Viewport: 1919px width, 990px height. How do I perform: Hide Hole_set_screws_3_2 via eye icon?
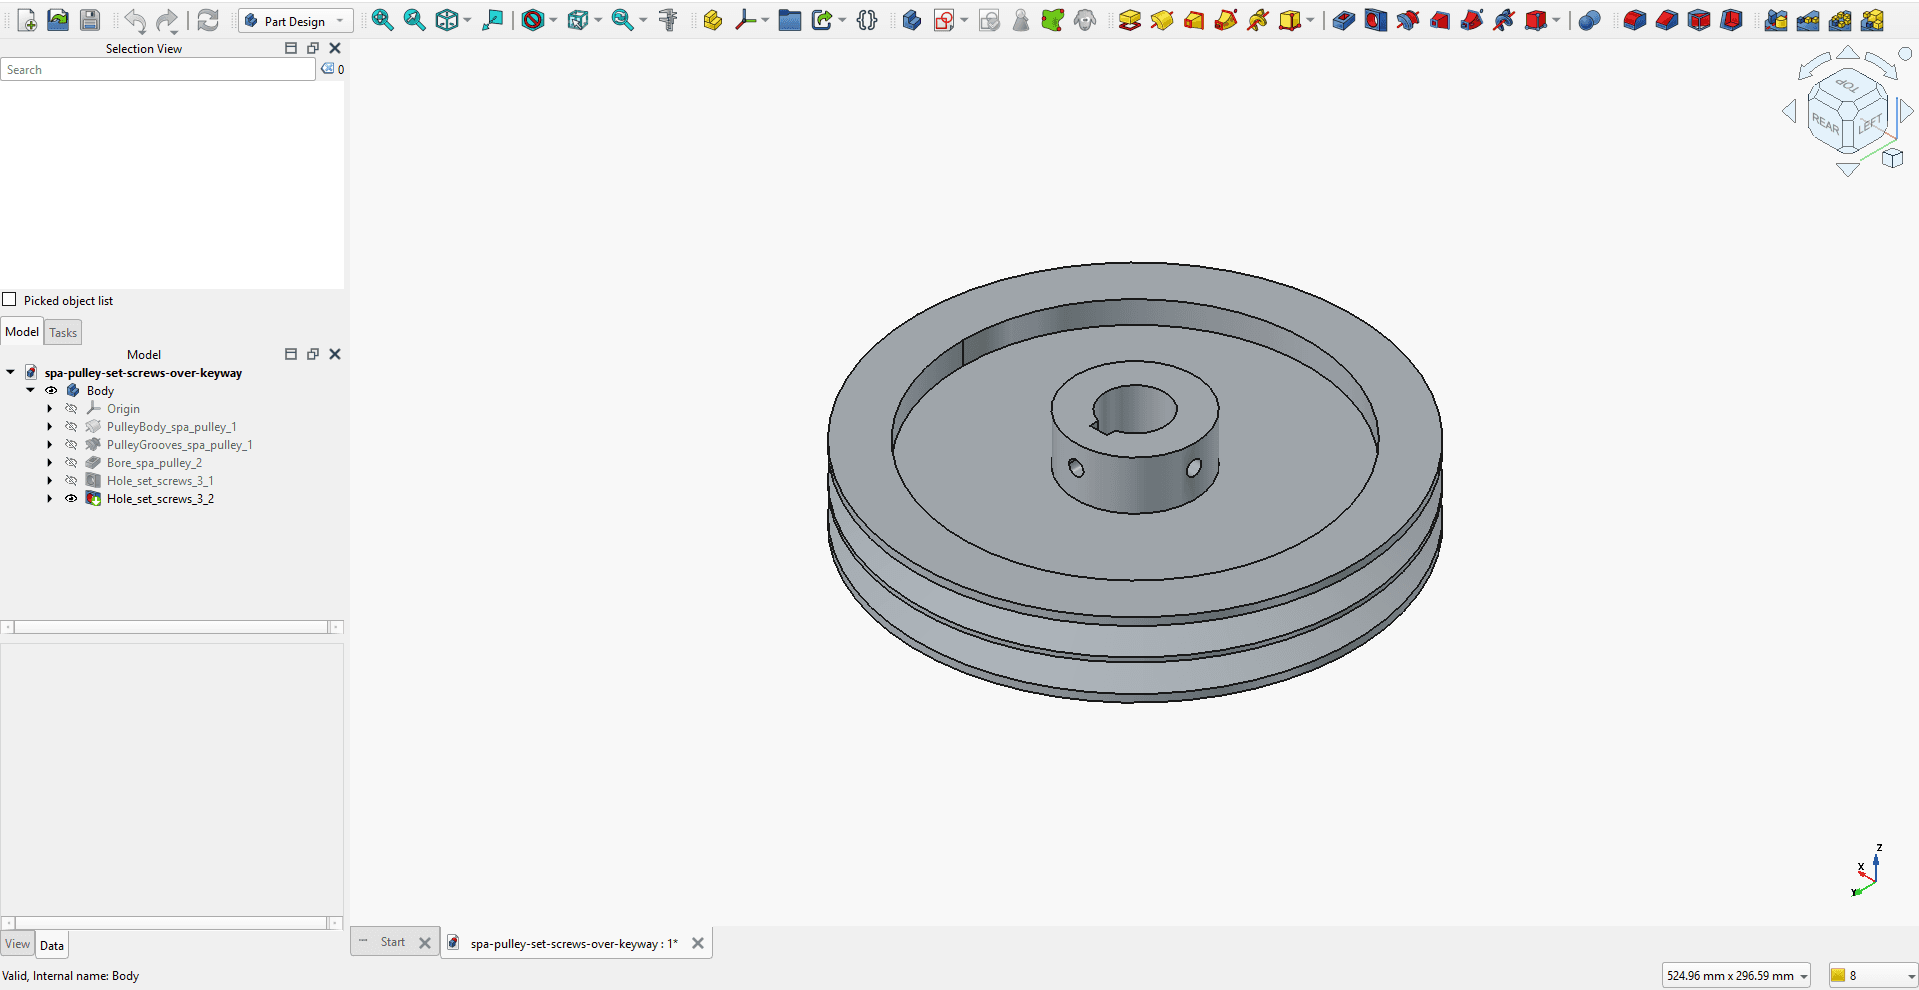coord(71,499)
